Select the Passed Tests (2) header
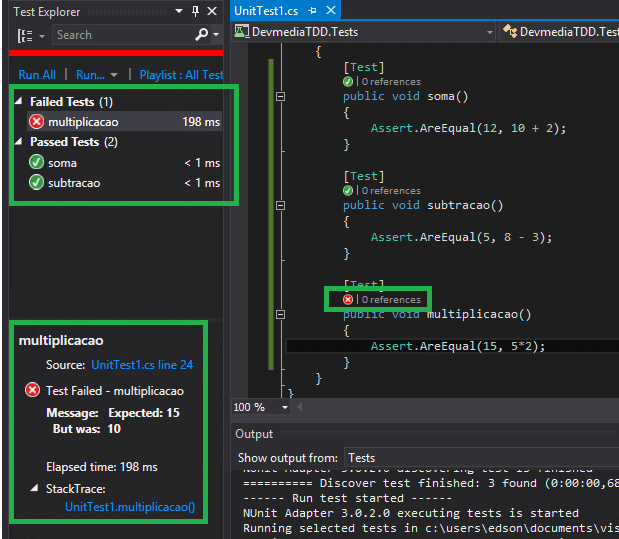Screen dimensions: 619x539 (x=74, y=142)
